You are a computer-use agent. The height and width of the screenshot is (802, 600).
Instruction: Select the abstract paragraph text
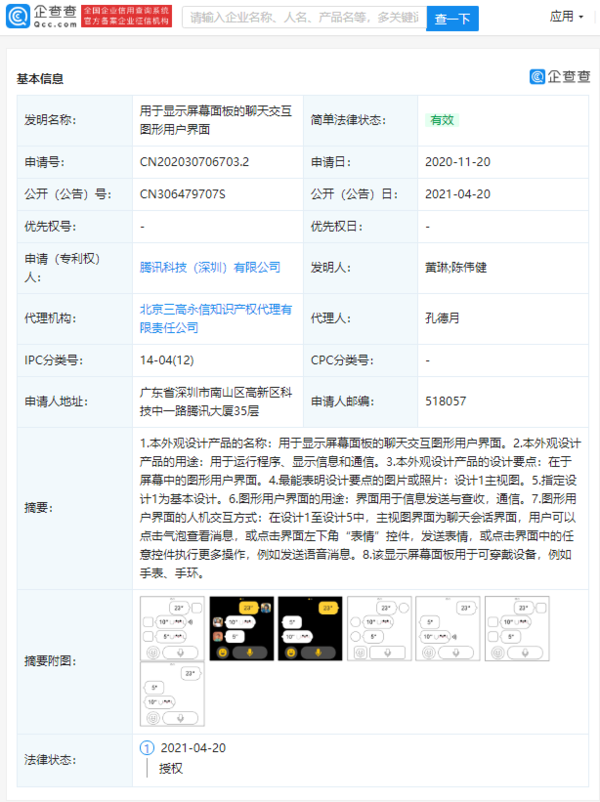360,508
